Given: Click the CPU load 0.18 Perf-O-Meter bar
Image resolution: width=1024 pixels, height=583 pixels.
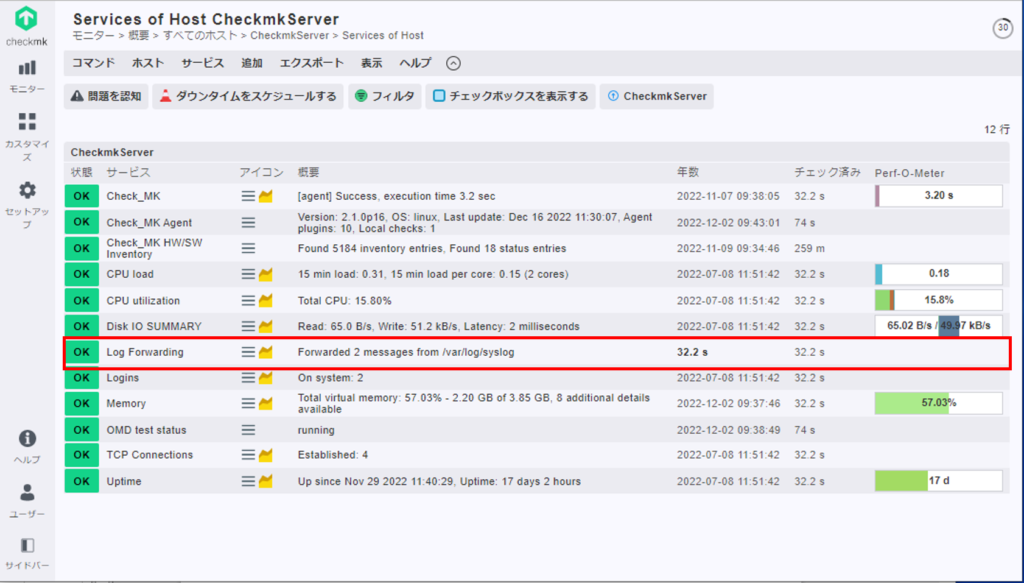Looking at the screenshot, I should coord(938,274).
